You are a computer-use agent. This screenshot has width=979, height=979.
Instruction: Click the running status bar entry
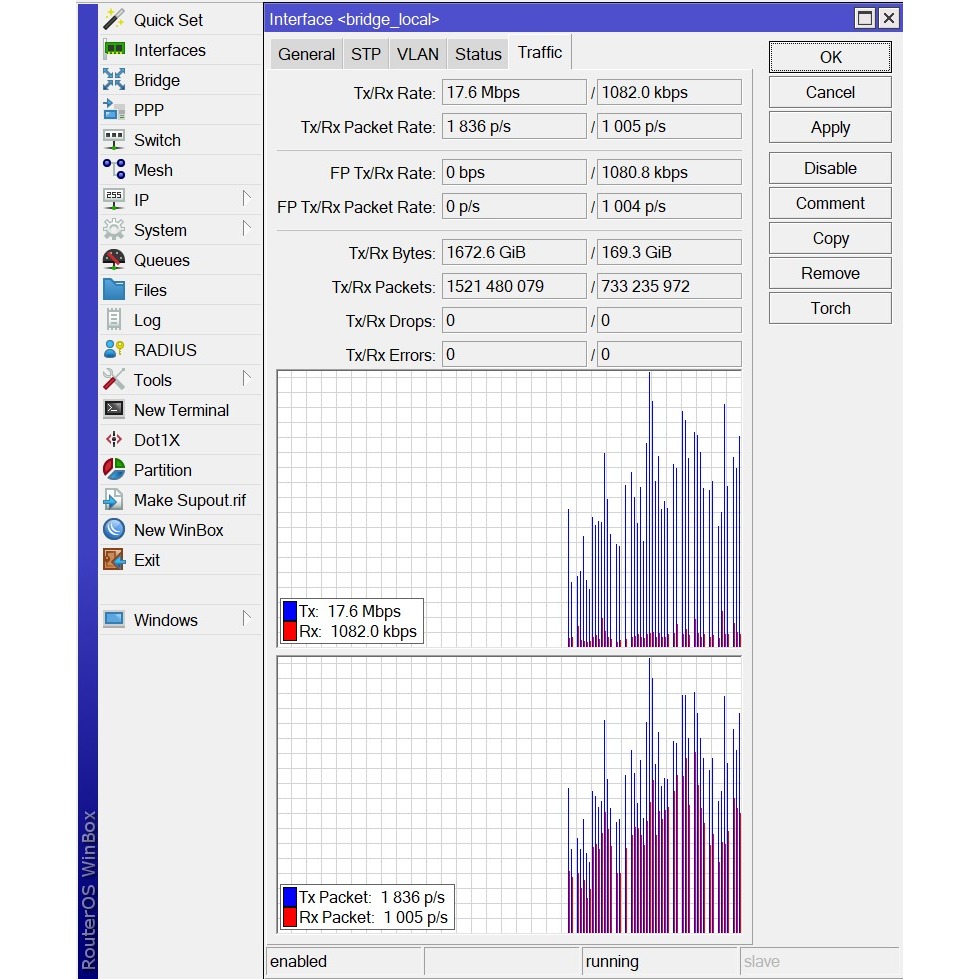click(x=660, y=961)
